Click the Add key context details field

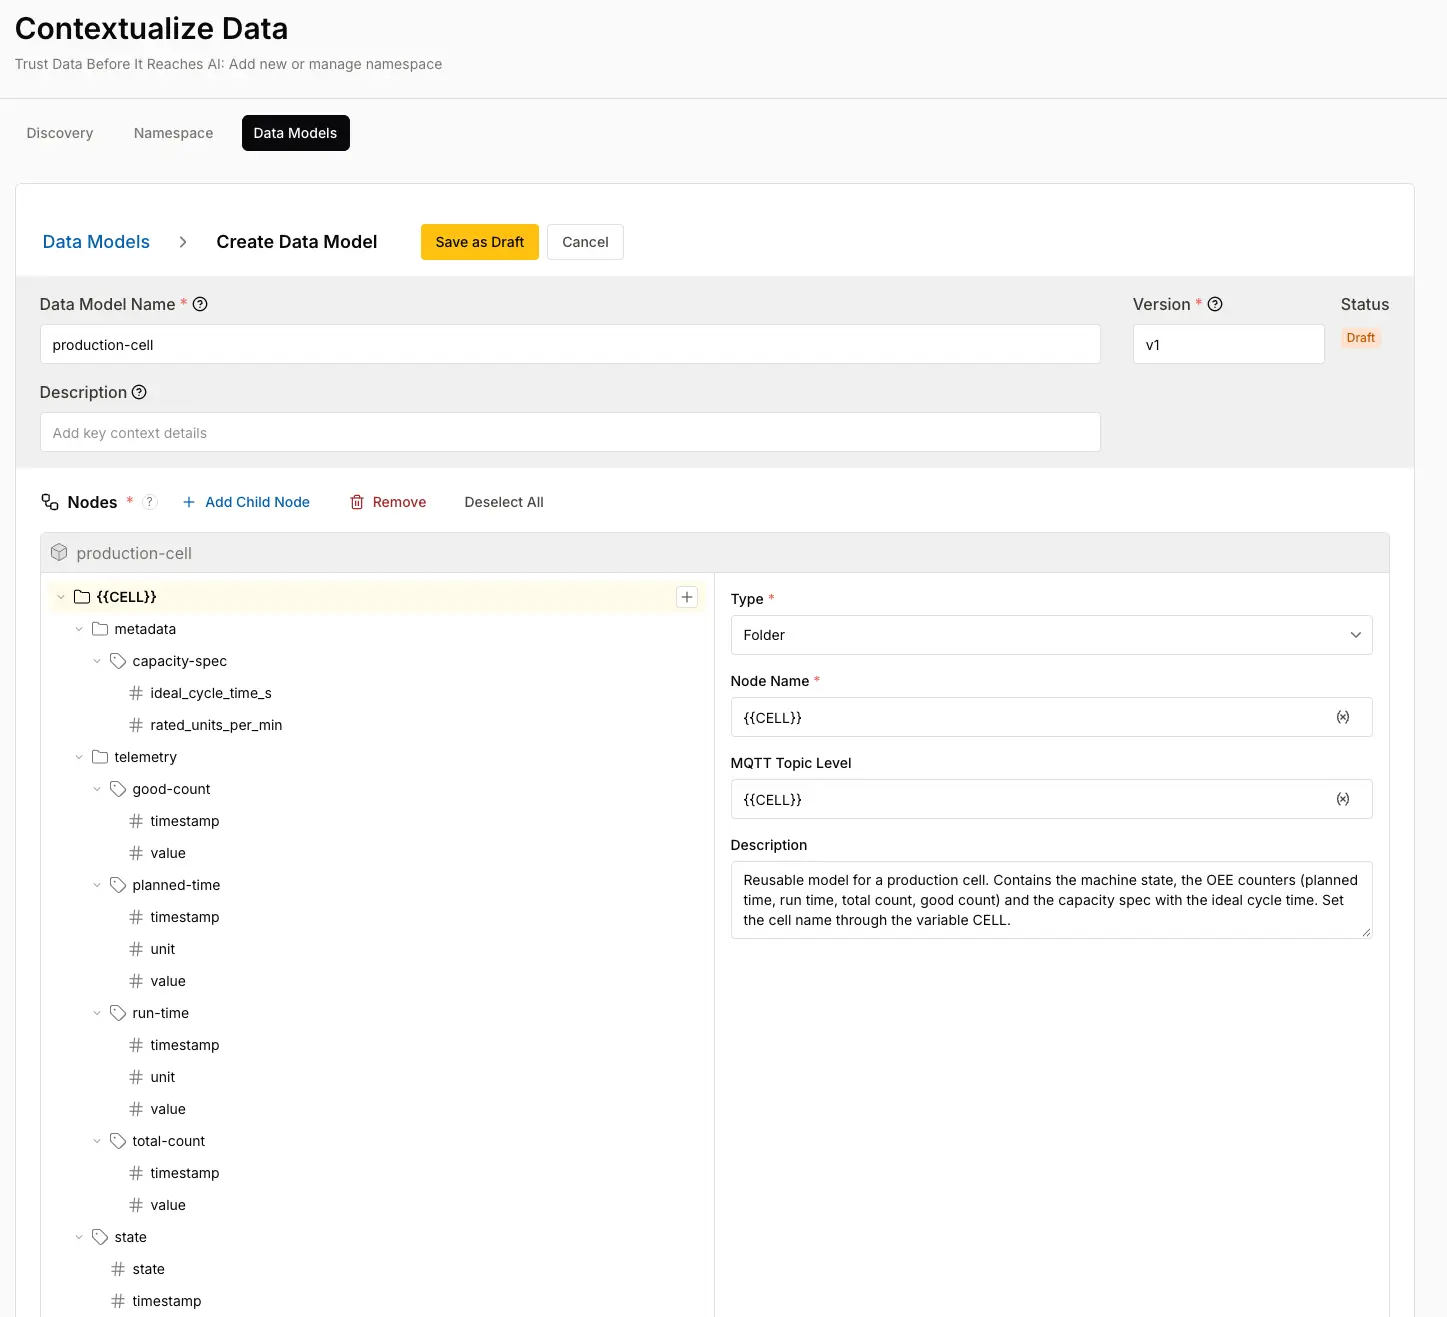pyautogui.click(x=570, y=432)
